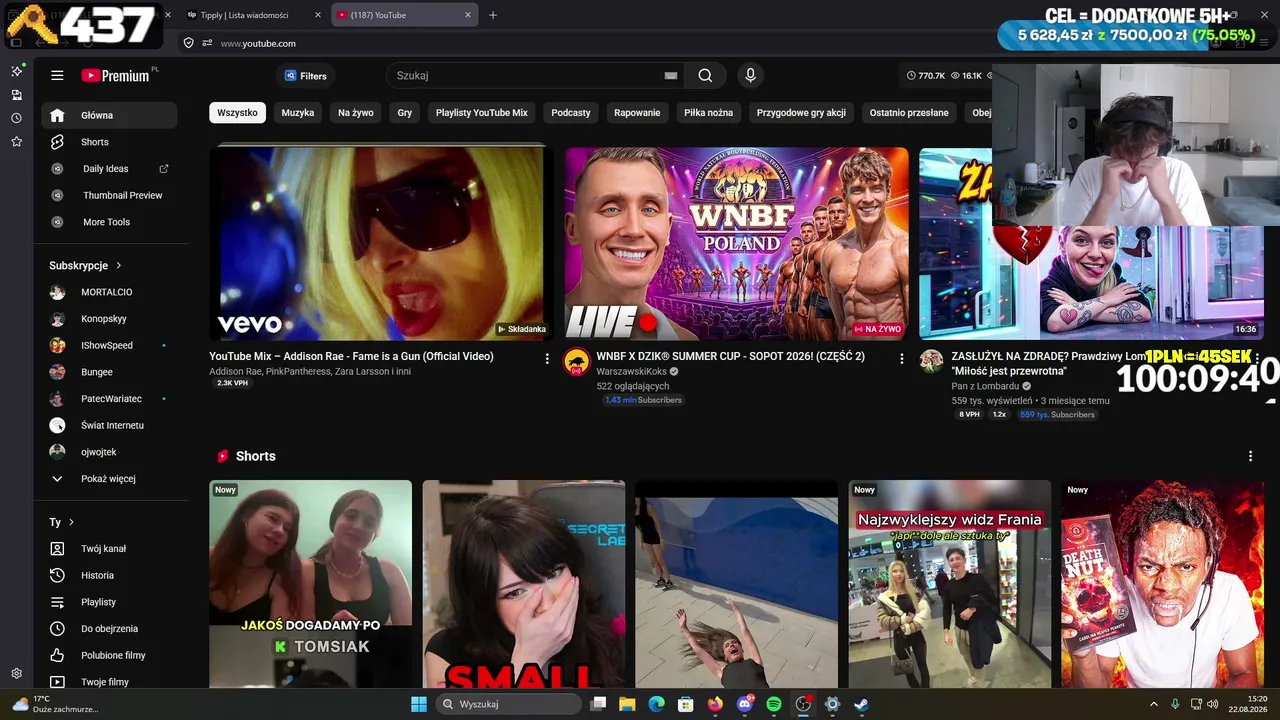This screenshot has height=720, width=1280.
Task: Open the MORTALCIO channel subscription
Action: tap(110, 292)
